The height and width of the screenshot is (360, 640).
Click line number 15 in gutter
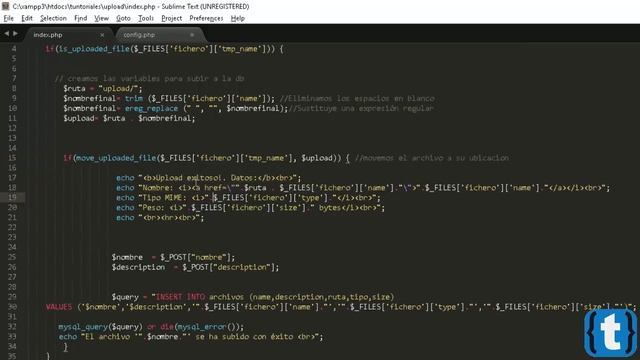point(12,158)
